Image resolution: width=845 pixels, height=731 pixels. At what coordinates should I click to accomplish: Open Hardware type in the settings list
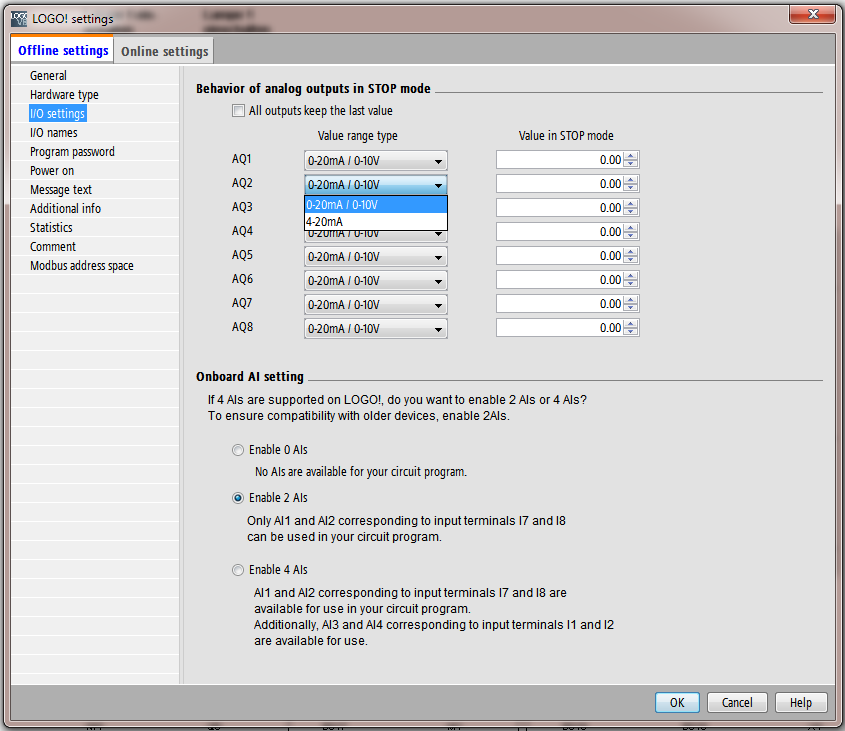[x=64, y=95]
